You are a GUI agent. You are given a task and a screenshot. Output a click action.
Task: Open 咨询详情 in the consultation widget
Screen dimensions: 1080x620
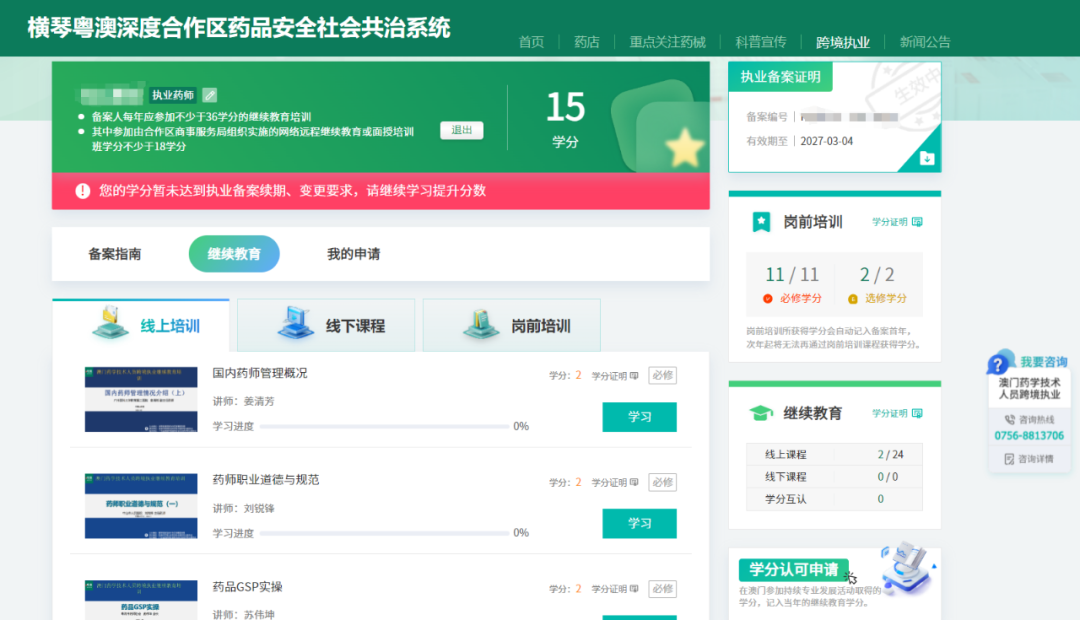pos(1029,459)
